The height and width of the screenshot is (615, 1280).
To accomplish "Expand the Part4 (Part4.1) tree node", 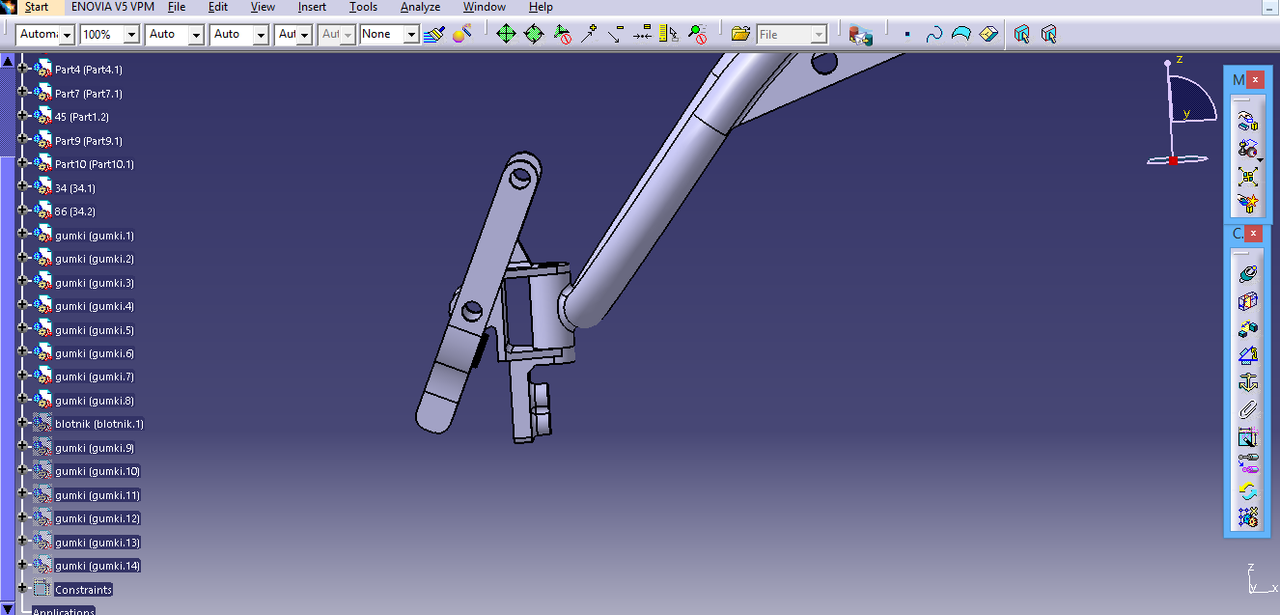I will point(23,69).
